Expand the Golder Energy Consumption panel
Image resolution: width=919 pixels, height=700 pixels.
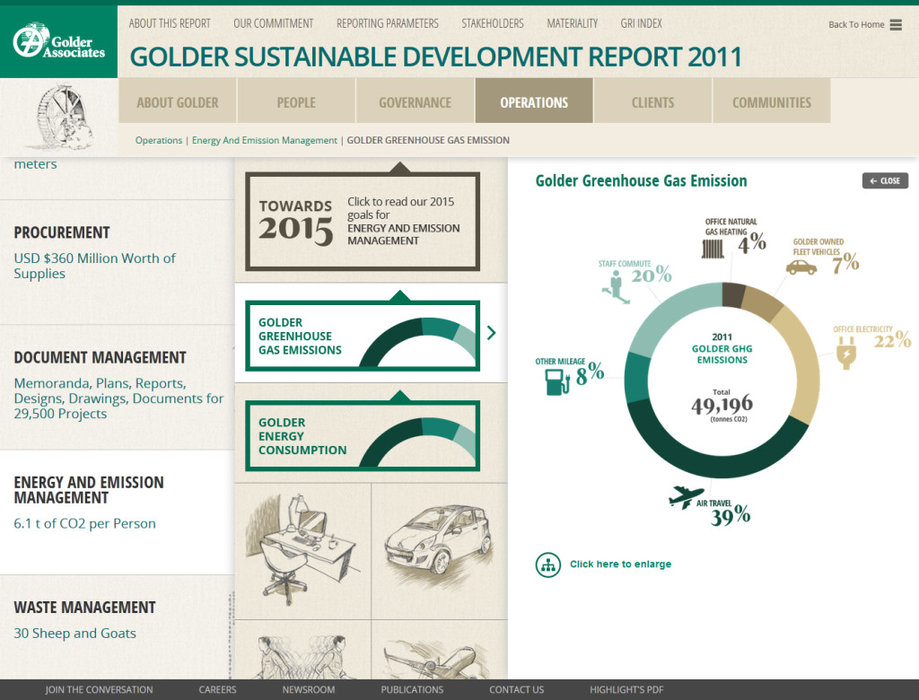[362, 436]
